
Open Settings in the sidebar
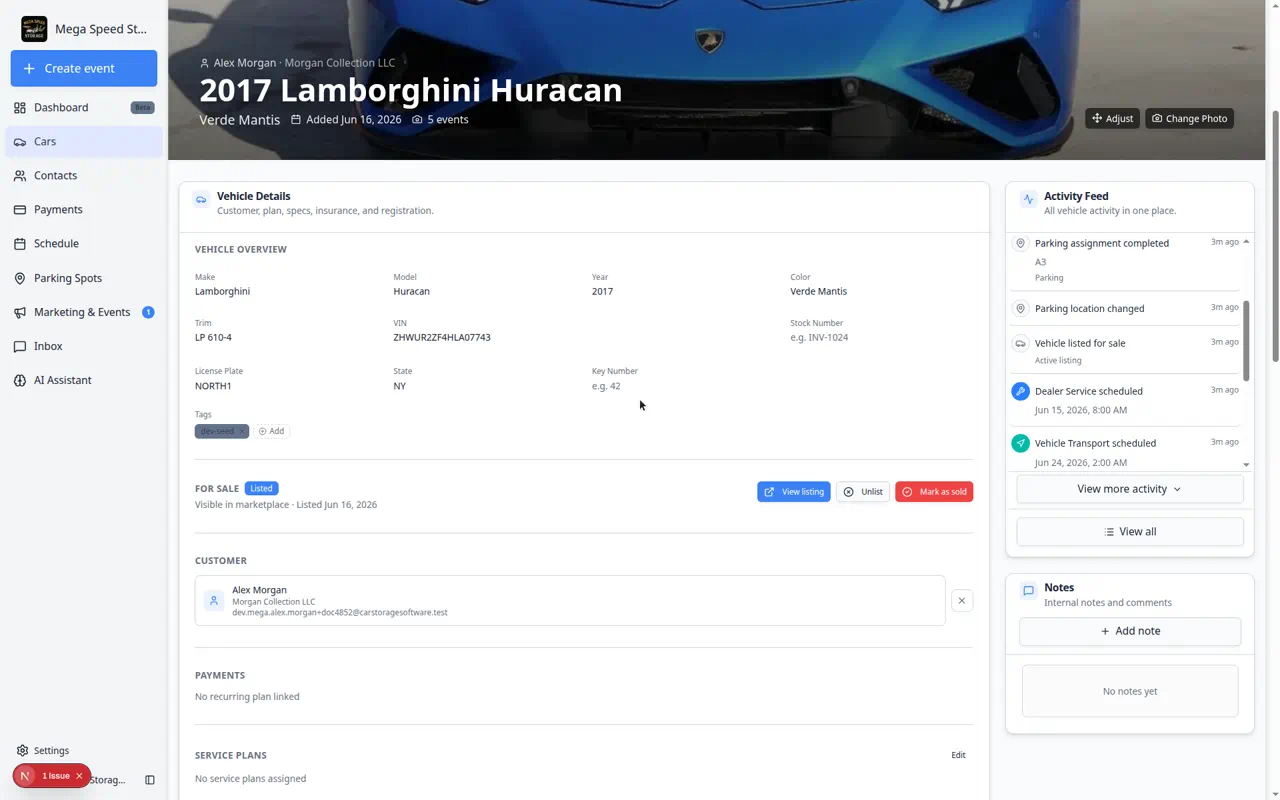[43, 750]
